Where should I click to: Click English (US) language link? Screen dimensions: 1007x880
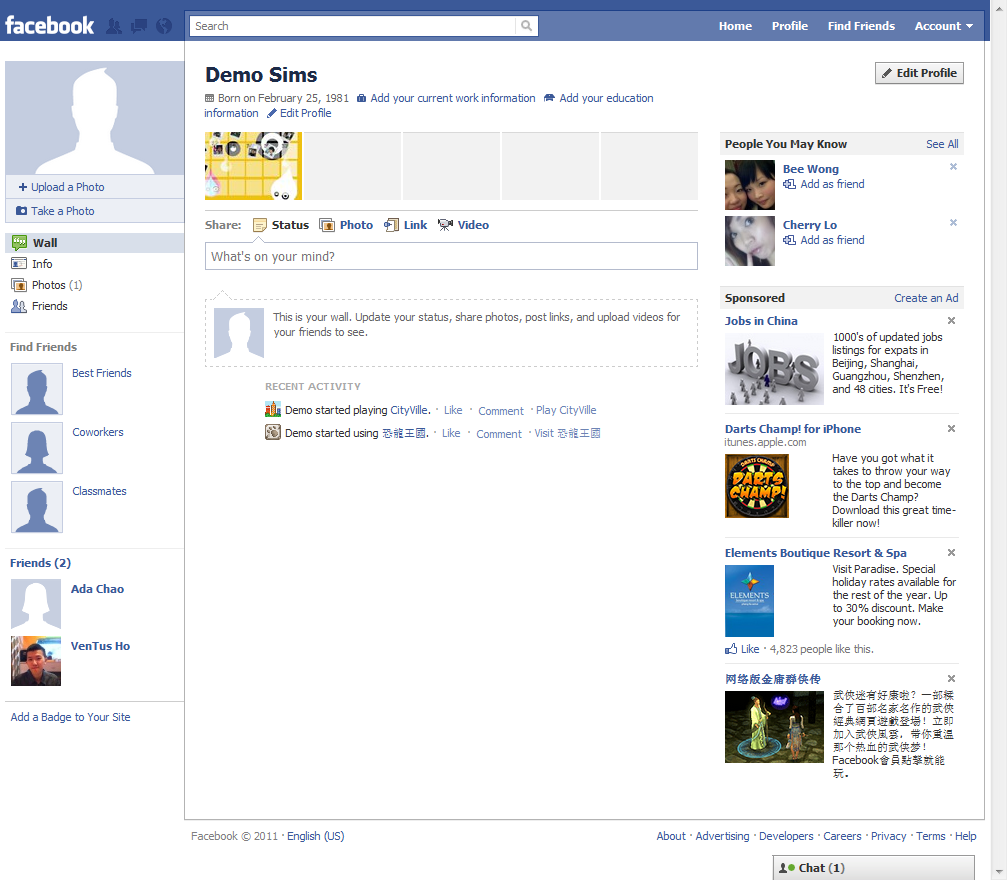315,836
